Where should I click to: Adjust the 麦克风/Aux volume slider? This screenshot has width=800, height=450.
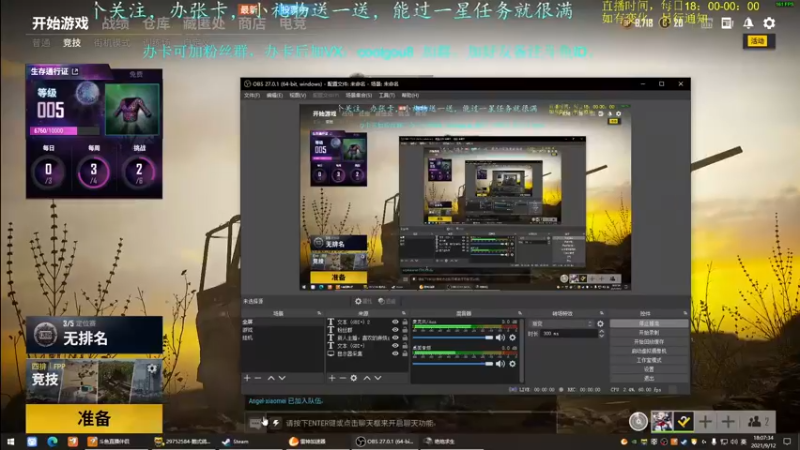453,338
